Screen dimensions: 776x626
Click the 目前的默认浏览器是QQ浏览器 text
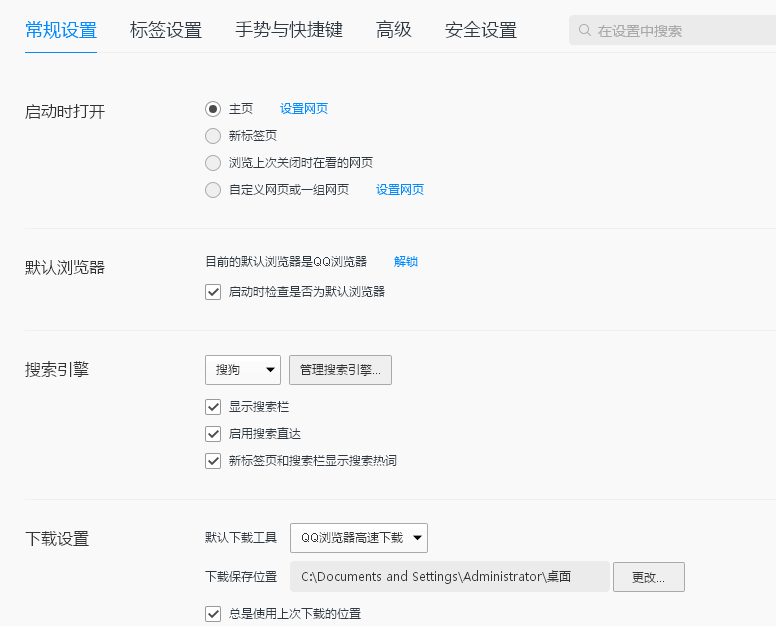pyautogui.click(x=286, y=262)
